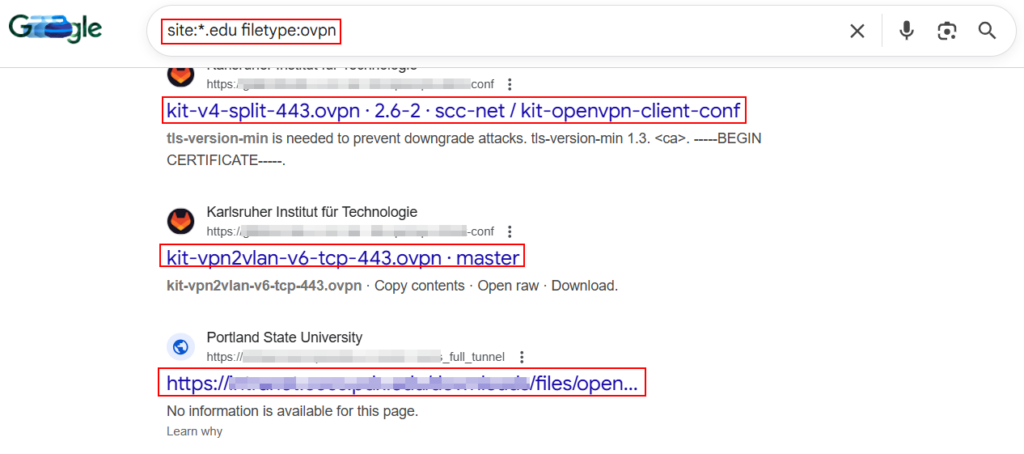
Task: Click the globe favicon for Portland State University
Action: [180, 347]
